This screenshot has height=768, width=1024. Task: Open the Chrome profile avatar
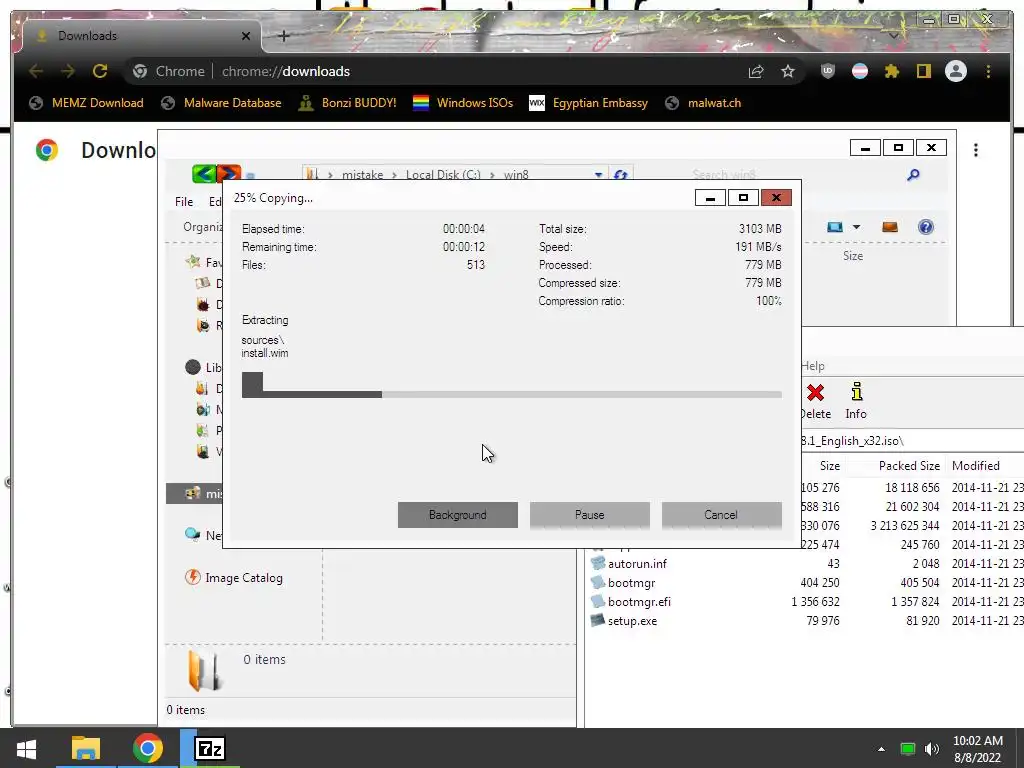tap(955, 71)
